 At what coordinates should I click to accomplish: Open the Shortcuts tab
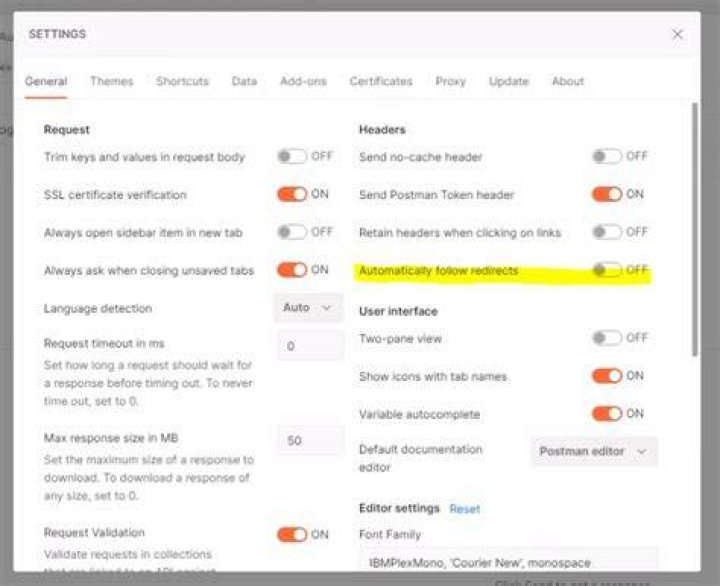(182, 81)
